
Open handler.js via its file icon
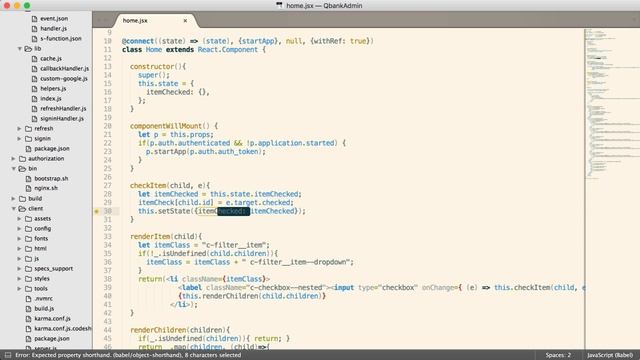(x=34, y=29)
